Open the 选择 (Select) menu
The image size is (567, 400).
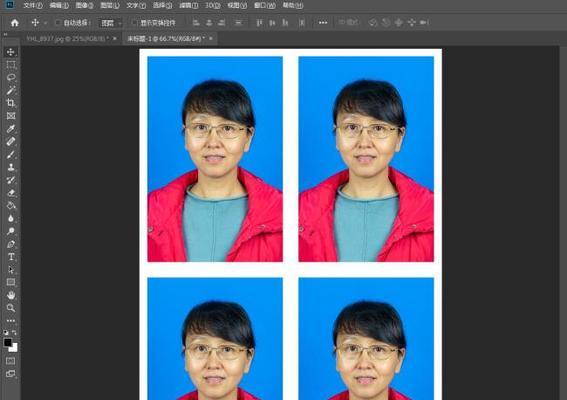pos(162,5)
